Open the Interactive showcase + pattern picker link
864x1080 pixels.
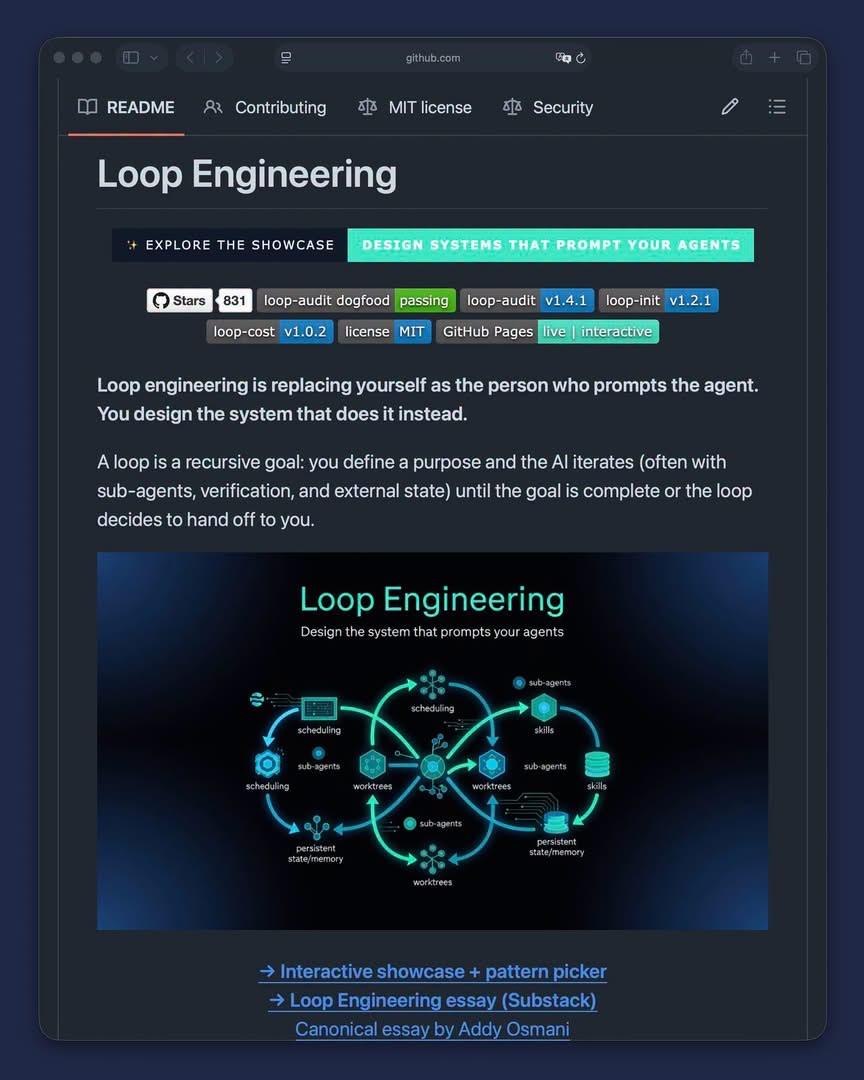click(432, 971)
